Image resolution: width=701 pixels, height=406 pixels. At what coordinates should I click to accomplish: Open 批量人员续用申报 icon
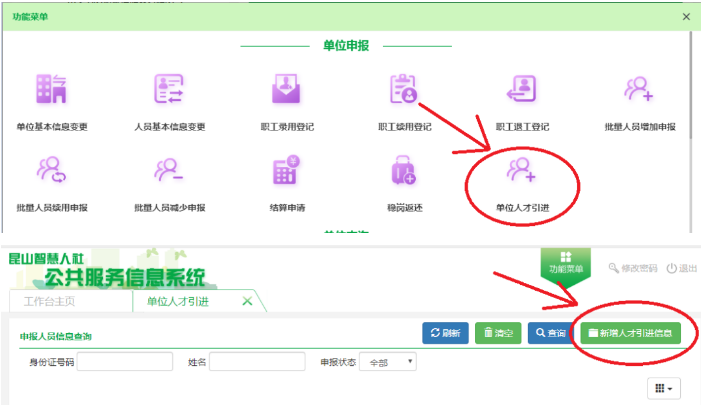point(51,169)
